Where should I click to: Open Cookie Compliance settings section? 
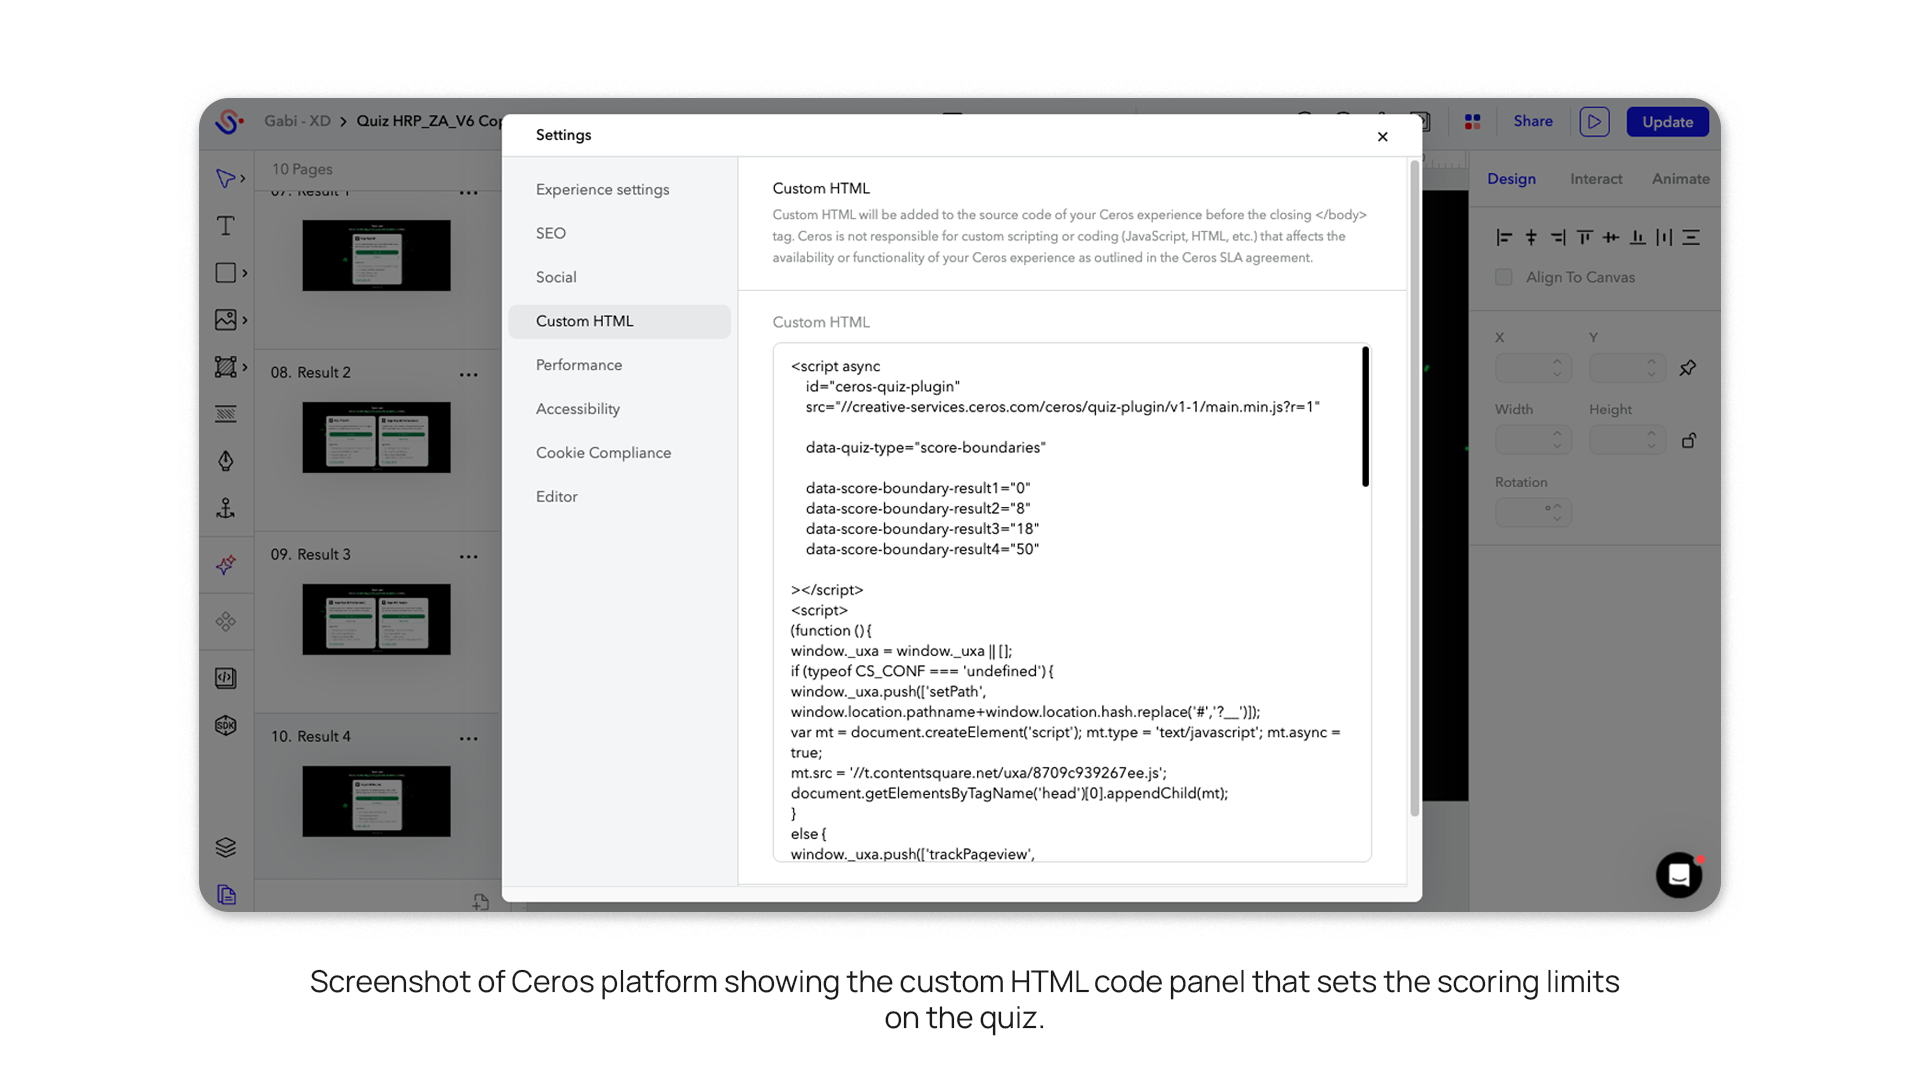click(x=603, y=453)
